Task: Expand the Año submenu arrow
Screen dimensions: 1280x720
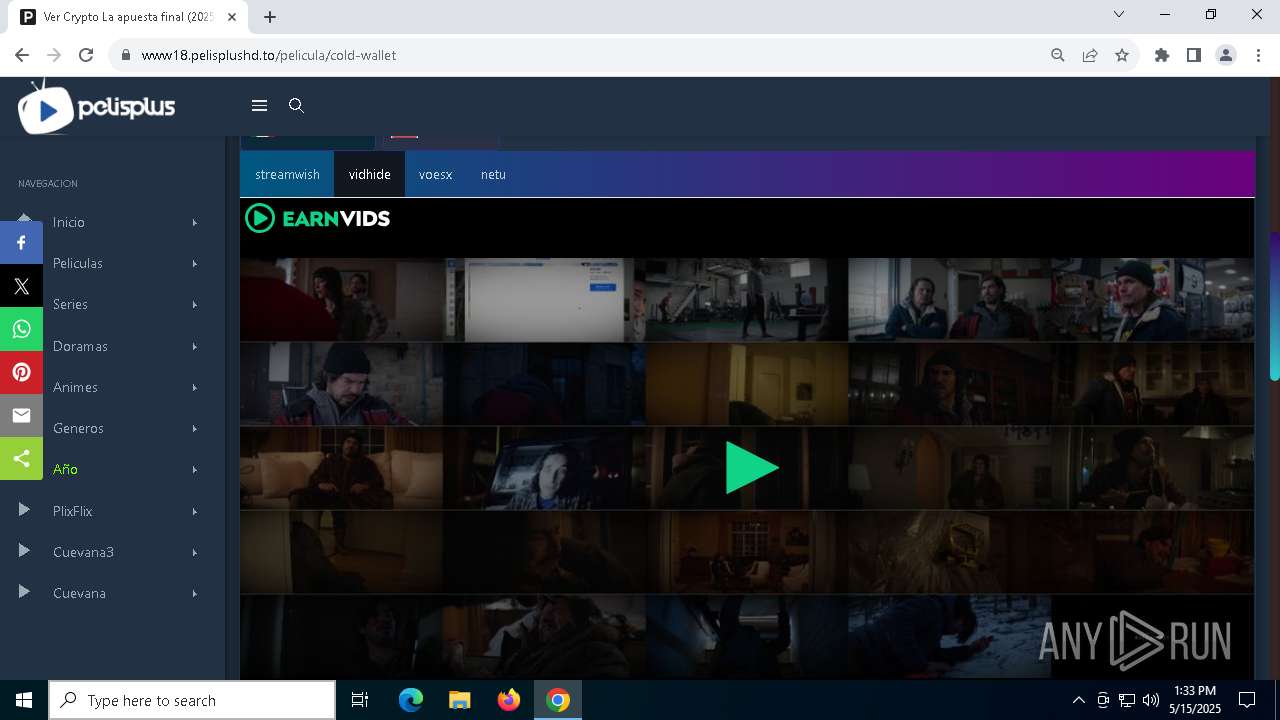Action: [195, 469]
